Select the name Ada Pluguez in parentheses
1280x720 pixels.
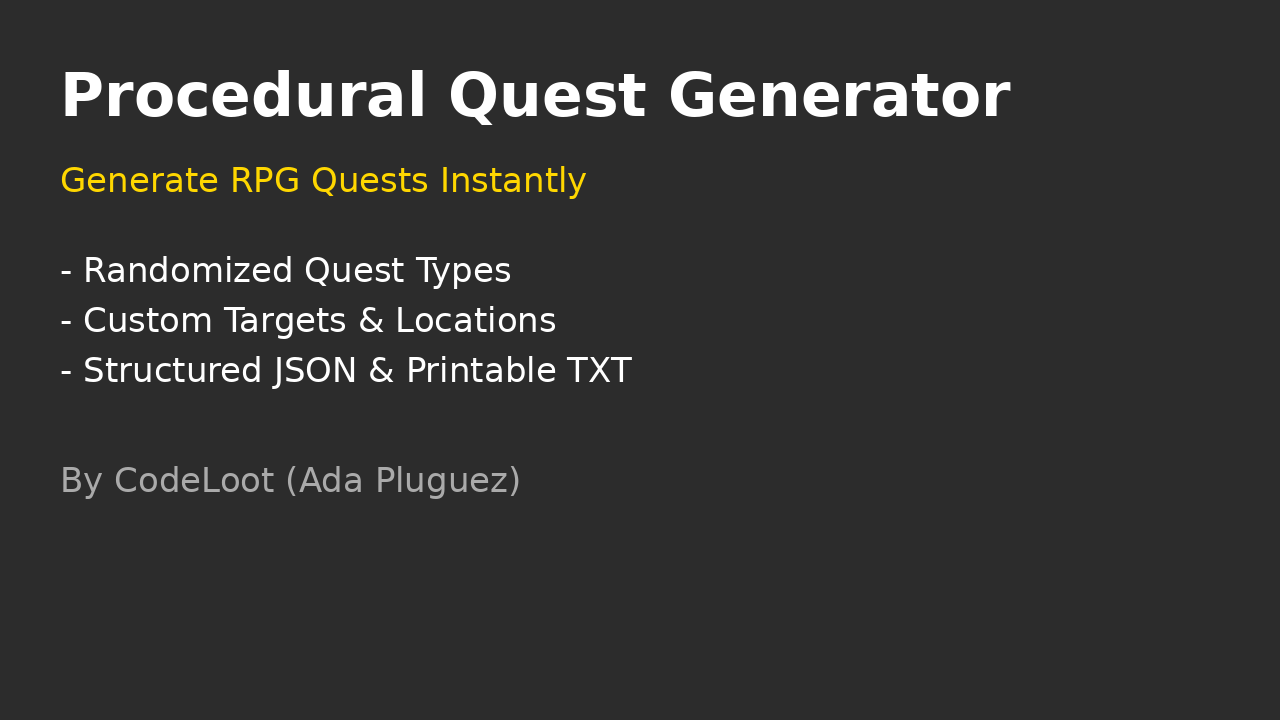click(x=404, y=482)
